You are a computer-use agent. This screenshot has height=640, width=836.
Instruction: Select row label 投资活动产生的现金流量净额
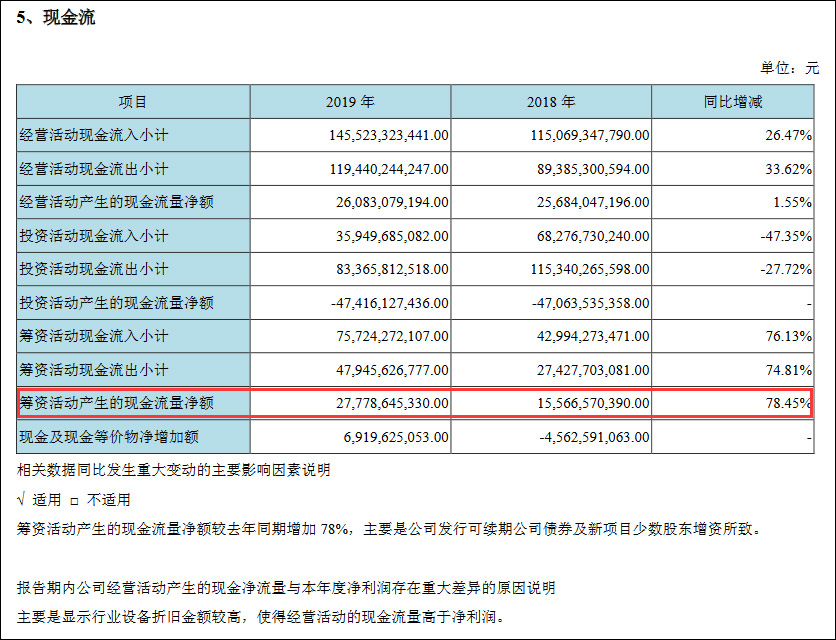(x=116, y=302)
